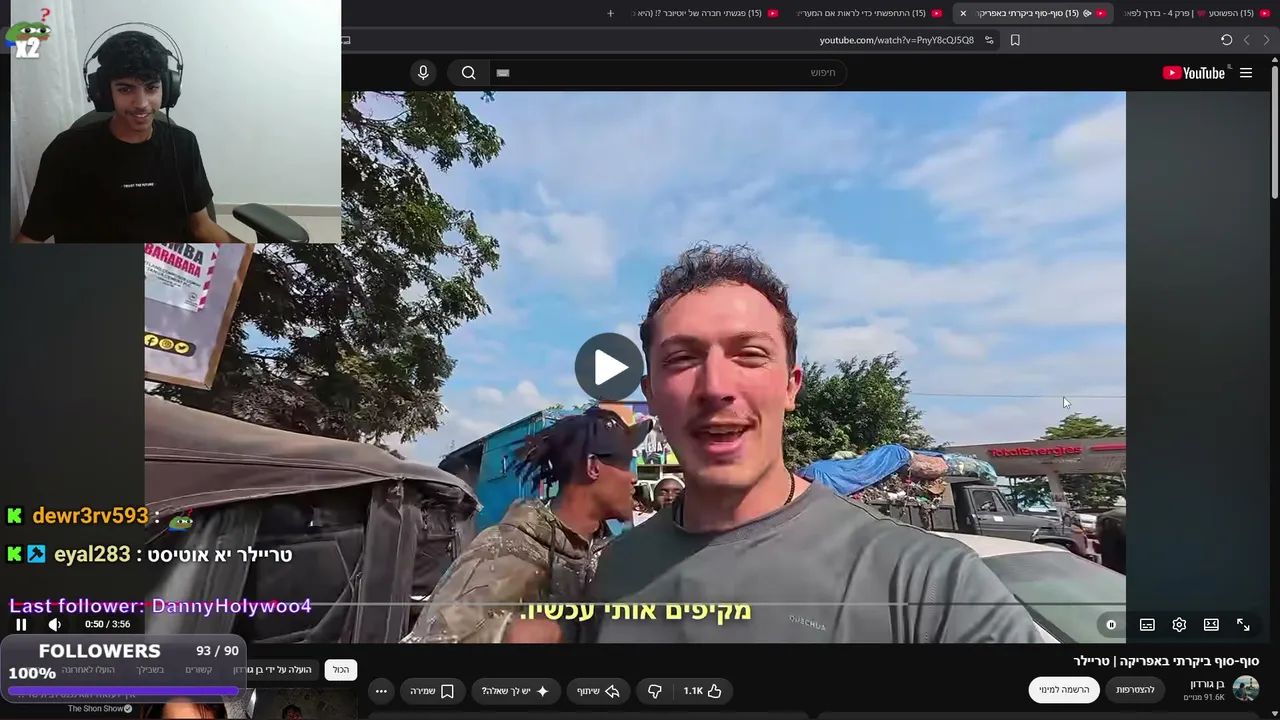1280x720 pixels.
Task: Go back with the browser arrow pointing left
Action: tap(1246, 40)
